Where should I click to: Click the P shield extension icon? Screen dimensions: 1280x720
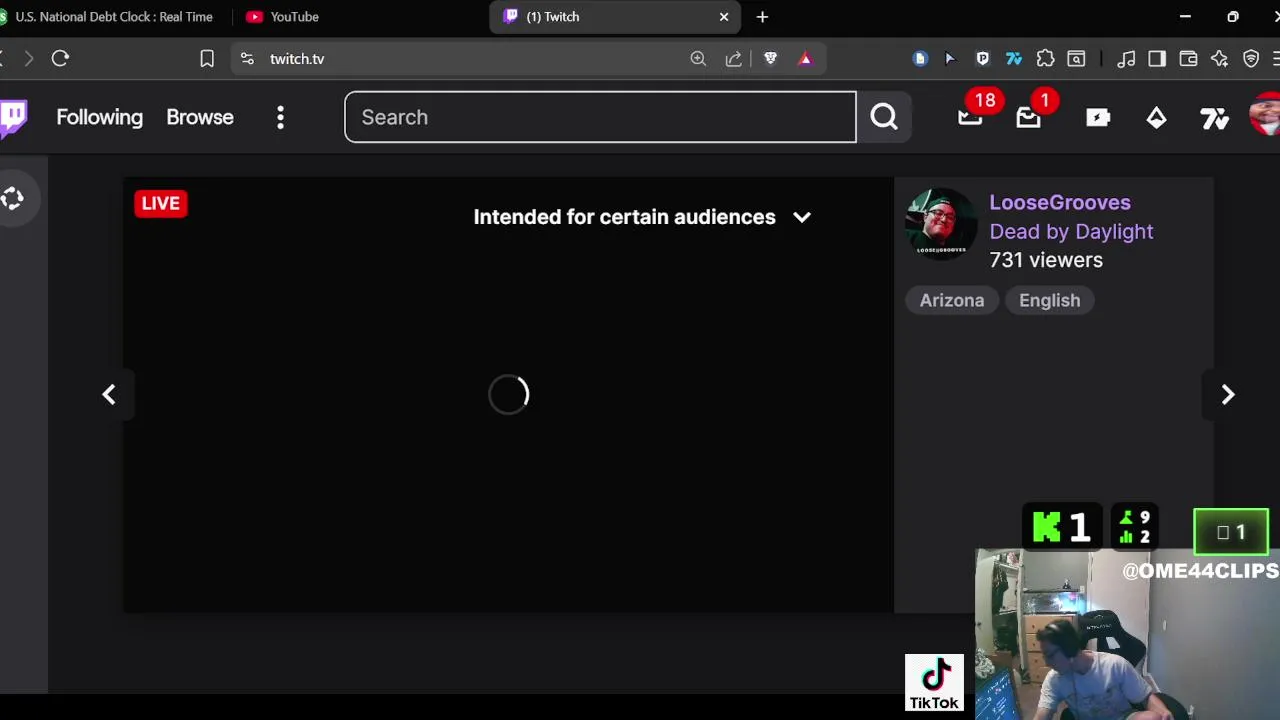pos(982,59)
